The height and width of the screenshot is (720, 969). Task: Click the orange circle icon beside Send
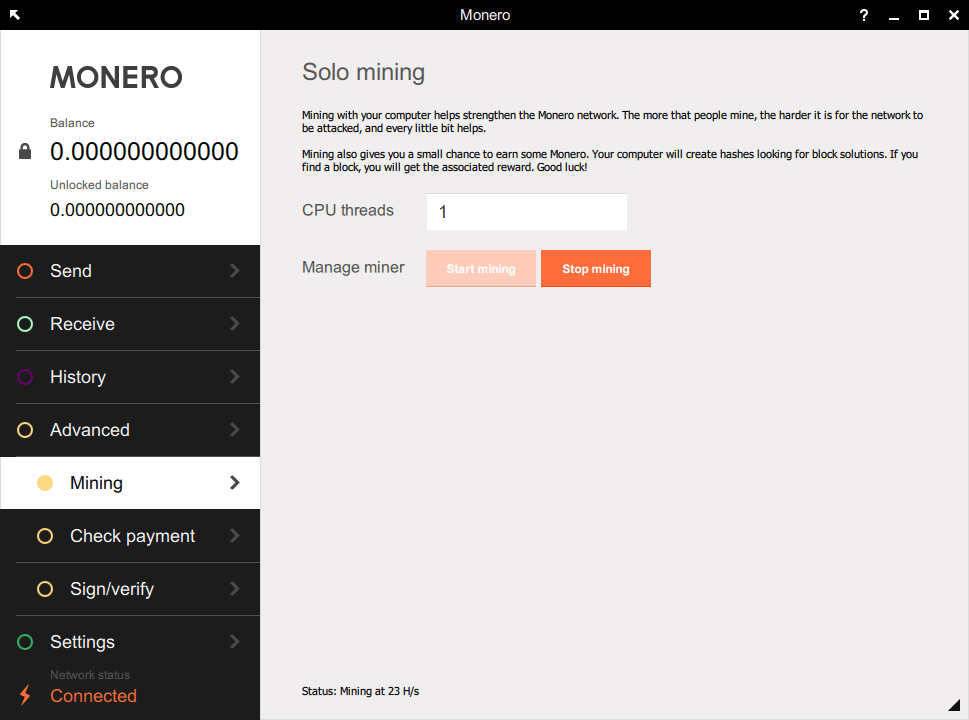pos(25,271)
